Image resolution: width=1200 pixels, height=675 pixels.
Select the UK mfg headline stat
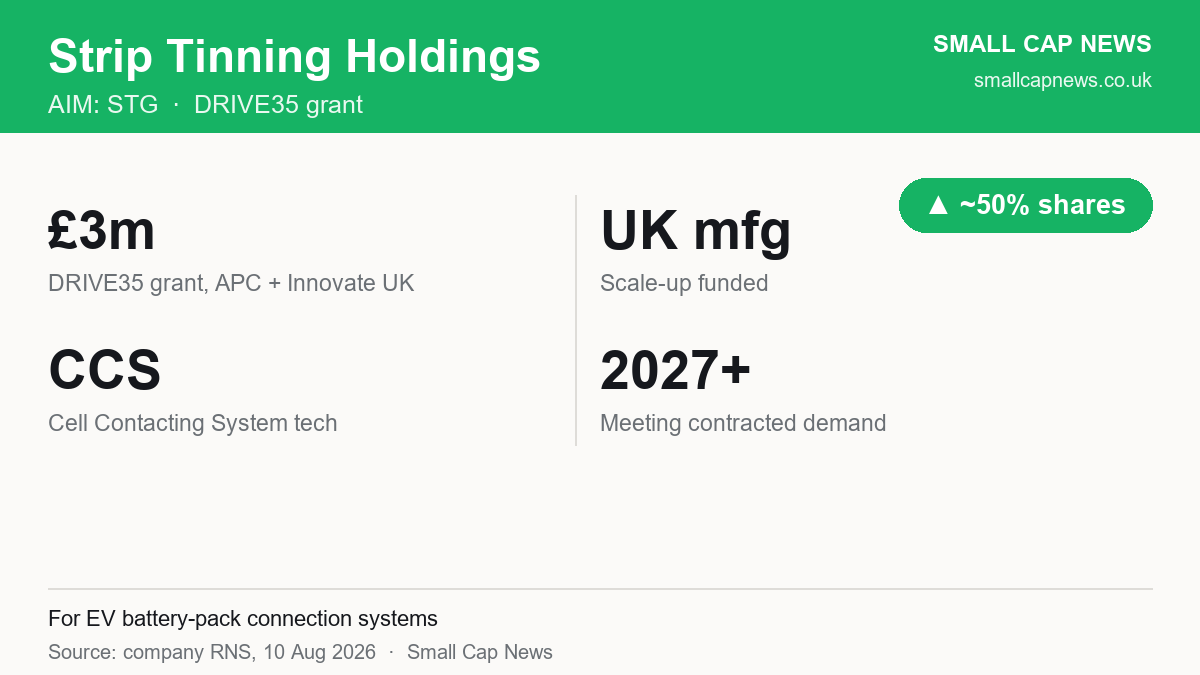[696, 231]
